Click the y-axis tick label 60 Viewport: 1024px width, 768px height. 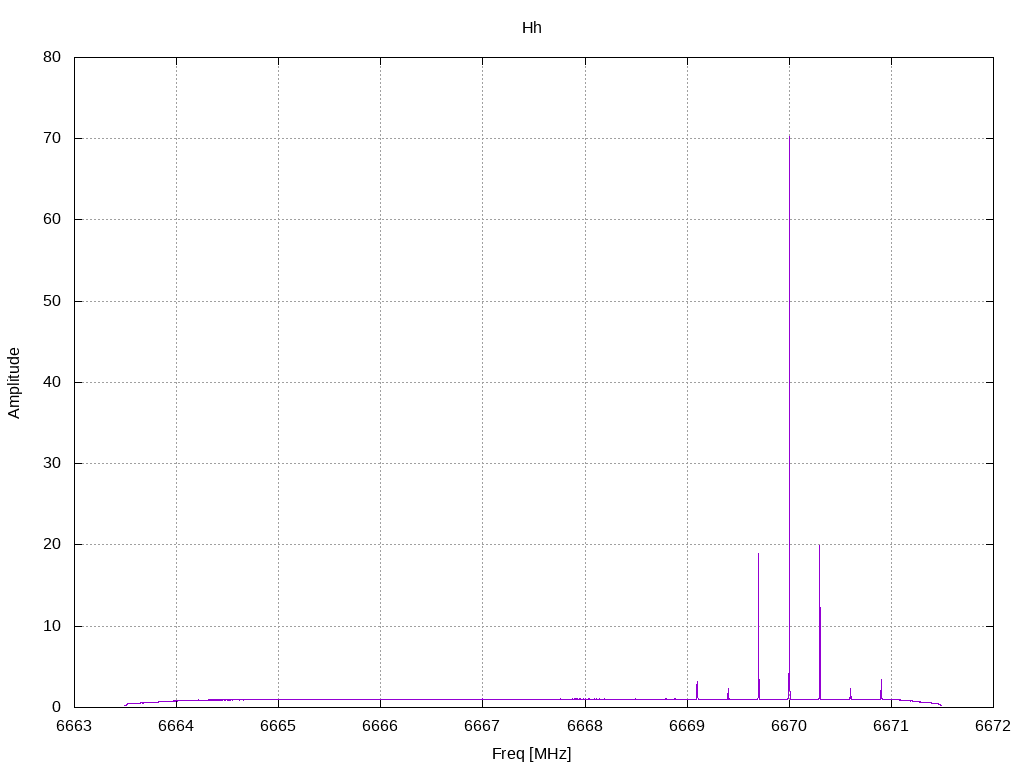click(52, 219)
